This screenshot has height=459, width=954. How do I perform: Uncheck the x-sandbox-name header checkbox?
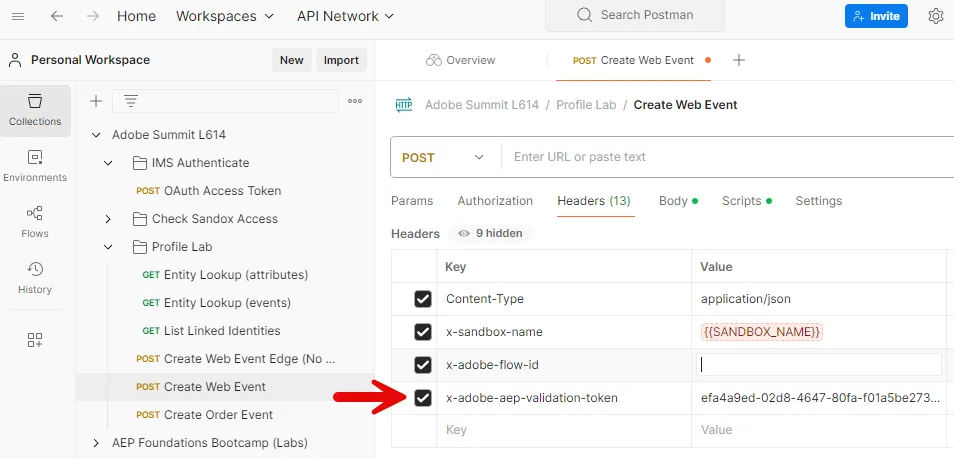(x=423, y=332)
